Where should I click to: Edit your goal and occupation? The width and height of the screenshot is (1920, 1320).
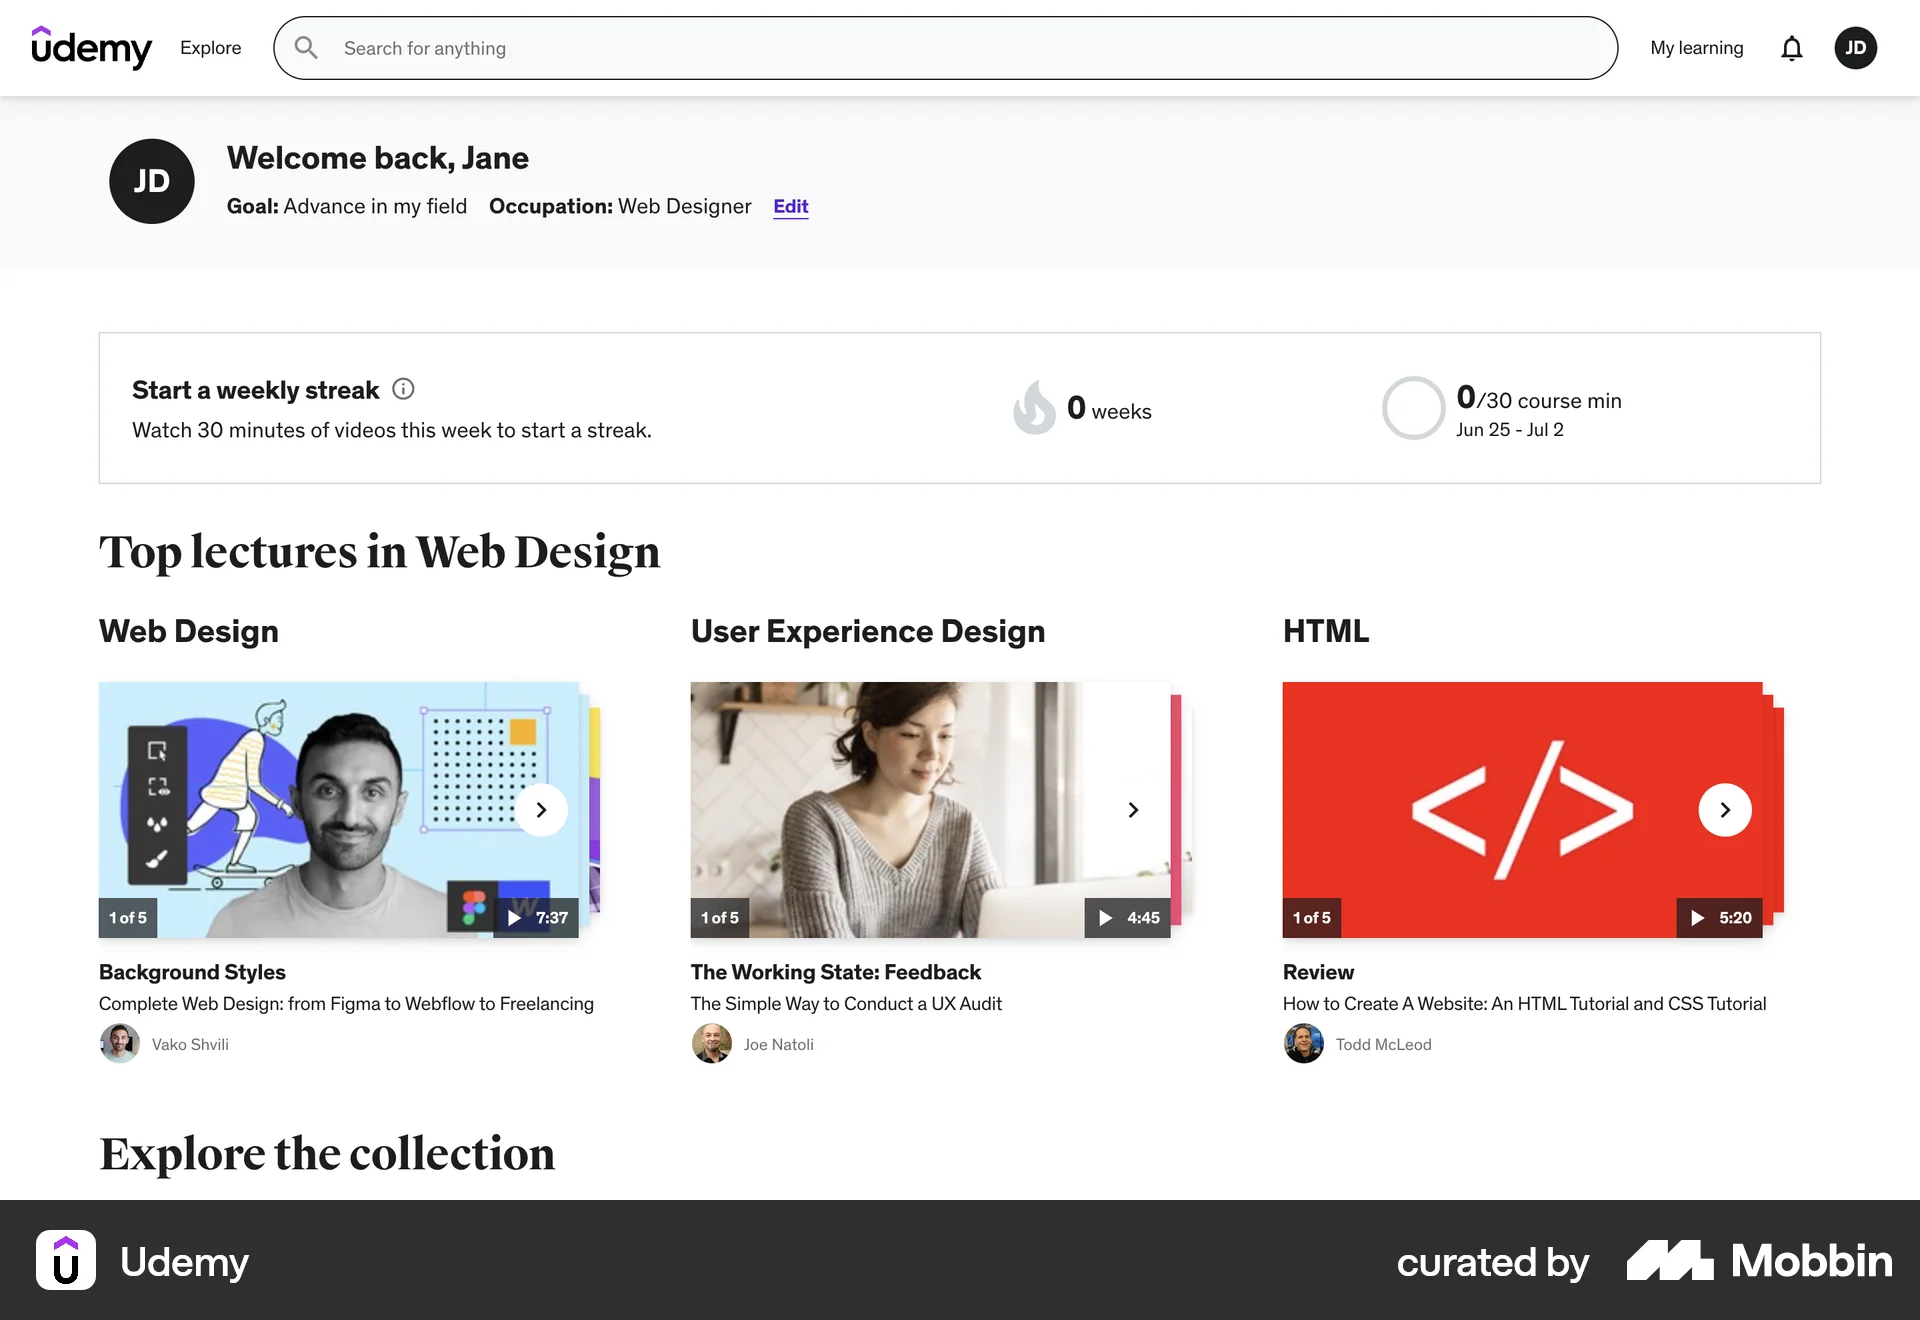(790, 206)
